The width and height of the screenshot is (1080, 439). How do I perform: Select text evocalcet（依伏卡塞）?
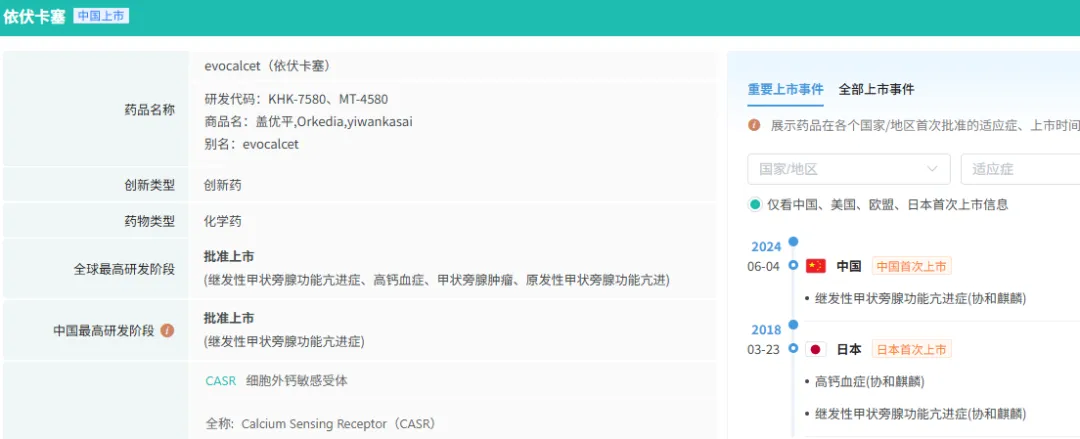(x=267, y=66)
